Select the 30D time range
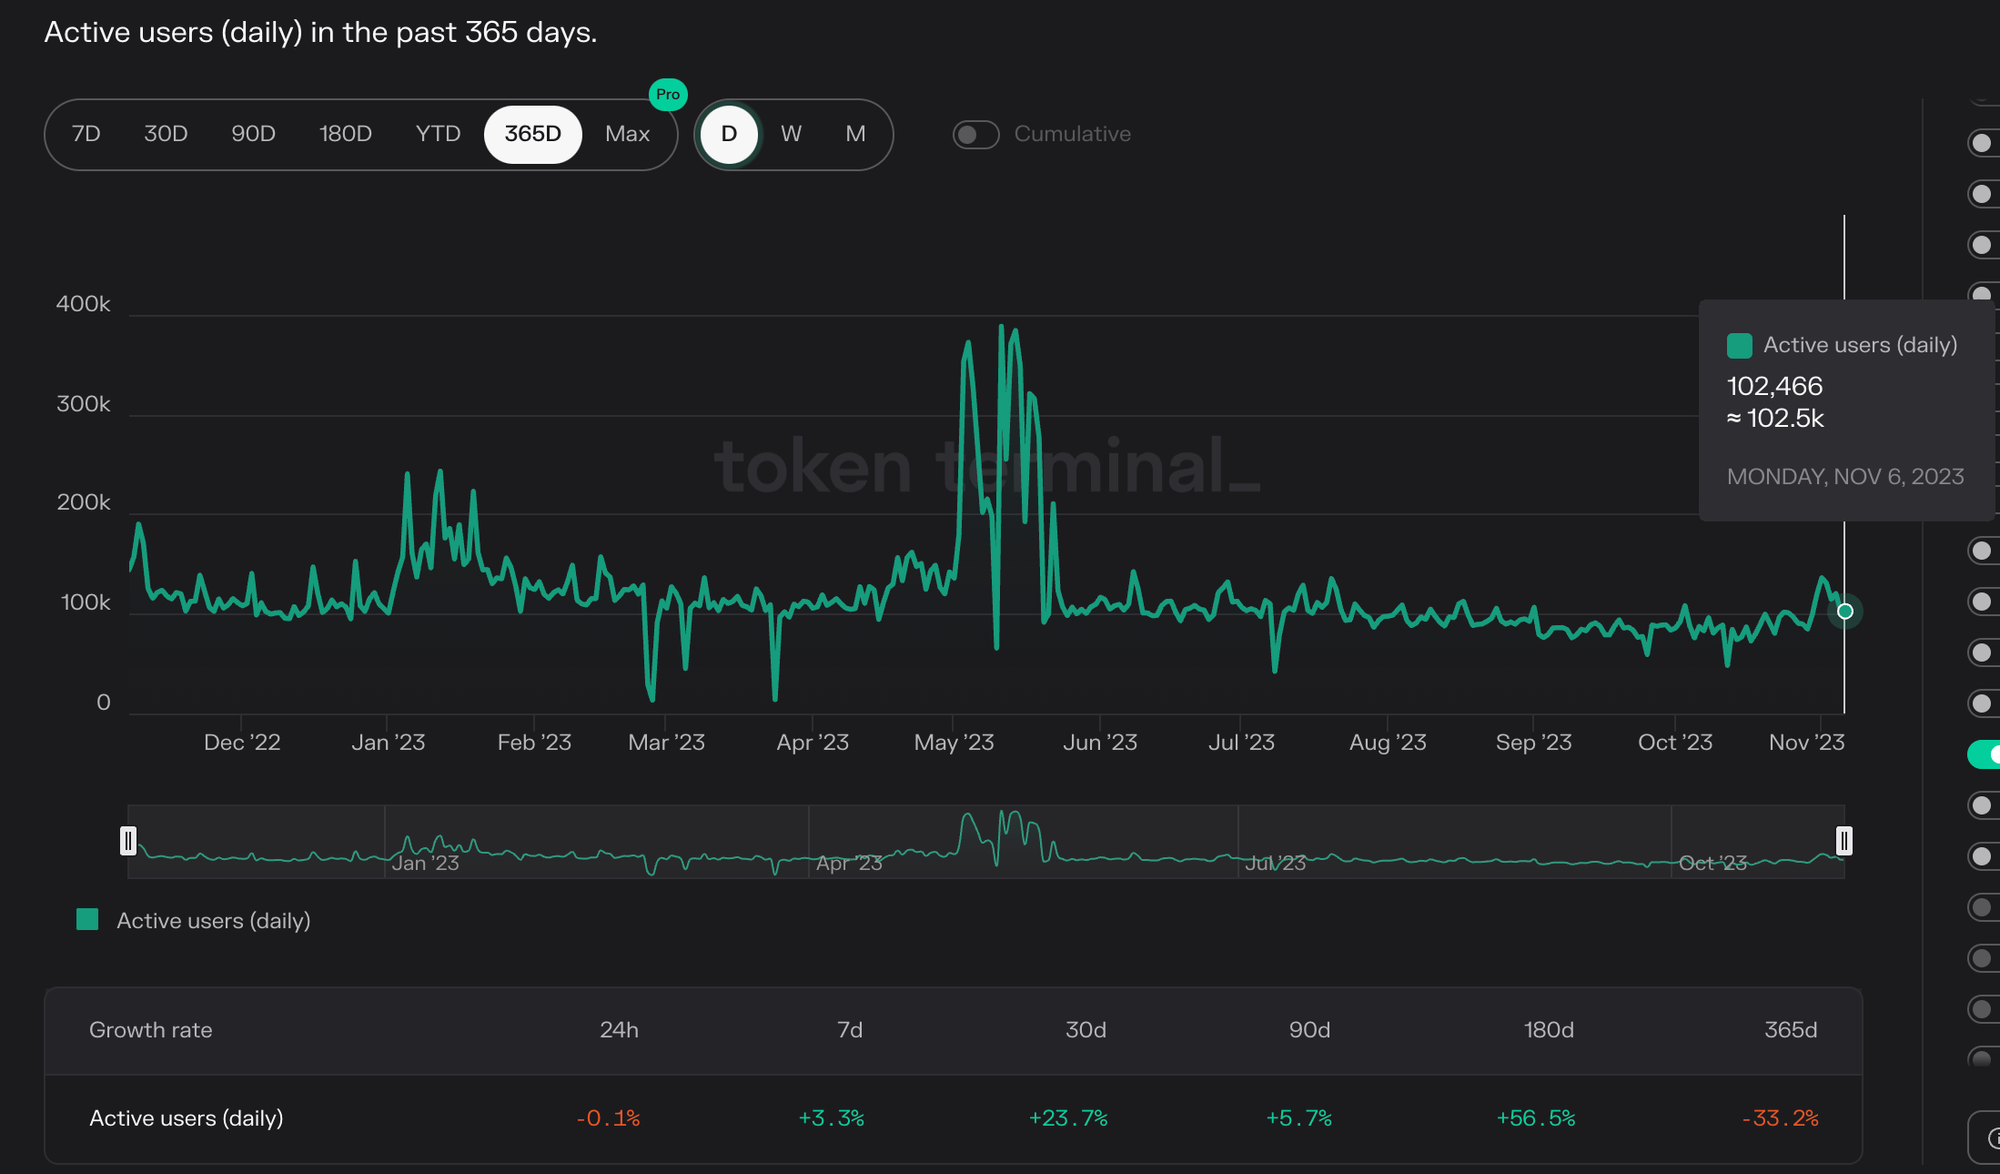Image resolution: width=2000 pixels, height=1174 pixels. (x=166, y=134)
